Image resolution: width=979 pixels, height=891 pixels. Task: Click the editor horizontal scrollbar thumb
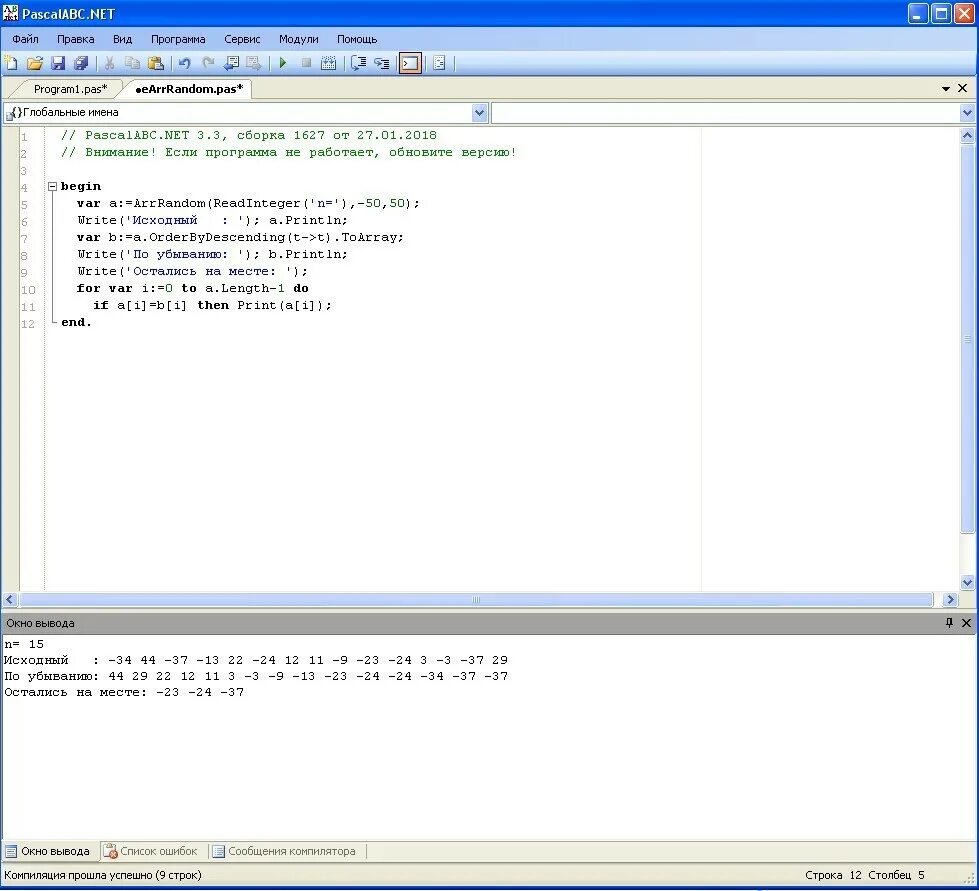point(476,600)
